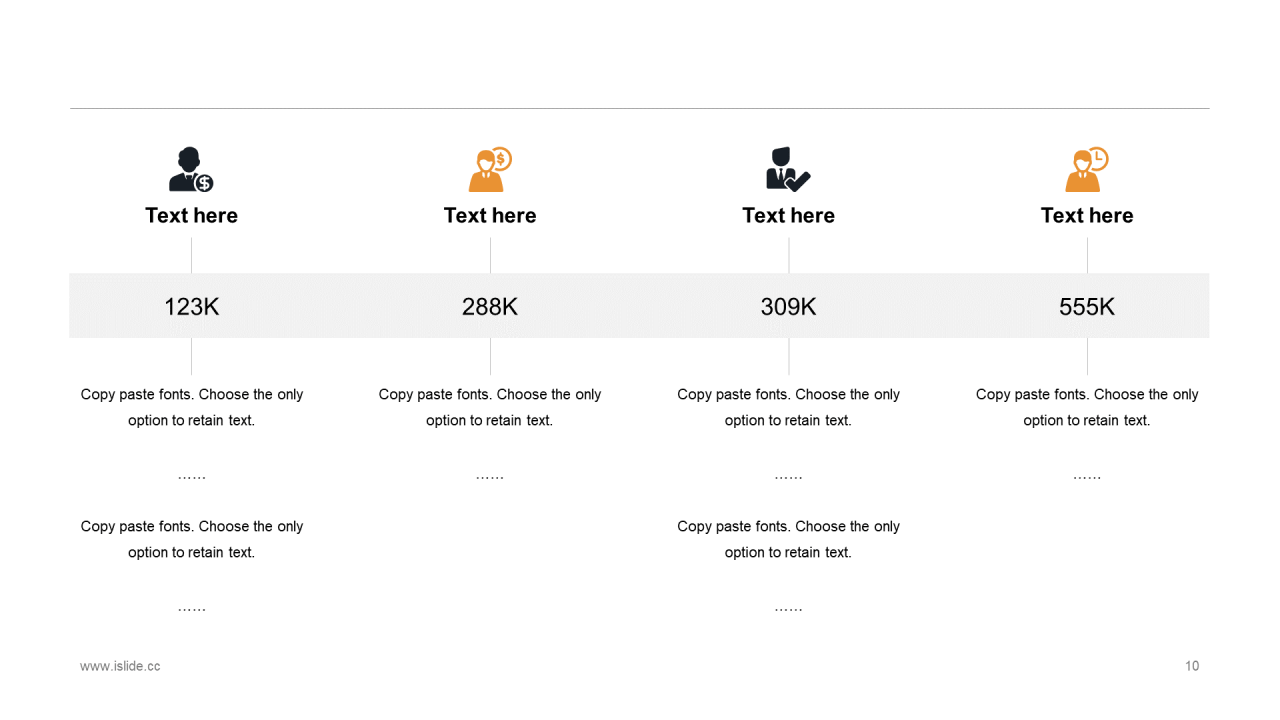
Task: Select 'Text here' heading above 555K
Action: coord(1087,215)
